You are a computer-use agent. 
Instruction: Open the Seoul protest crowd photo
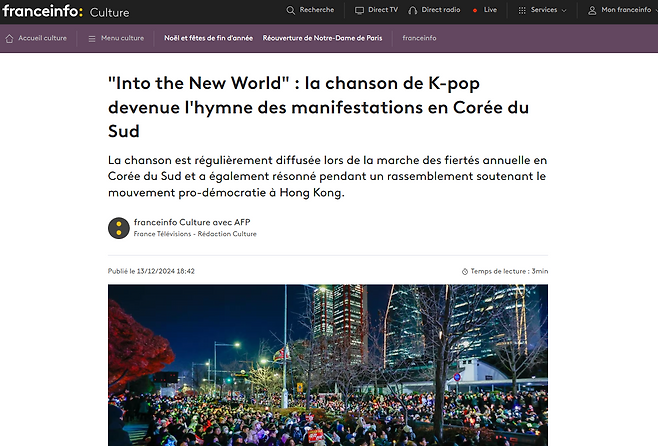(328, 365)
